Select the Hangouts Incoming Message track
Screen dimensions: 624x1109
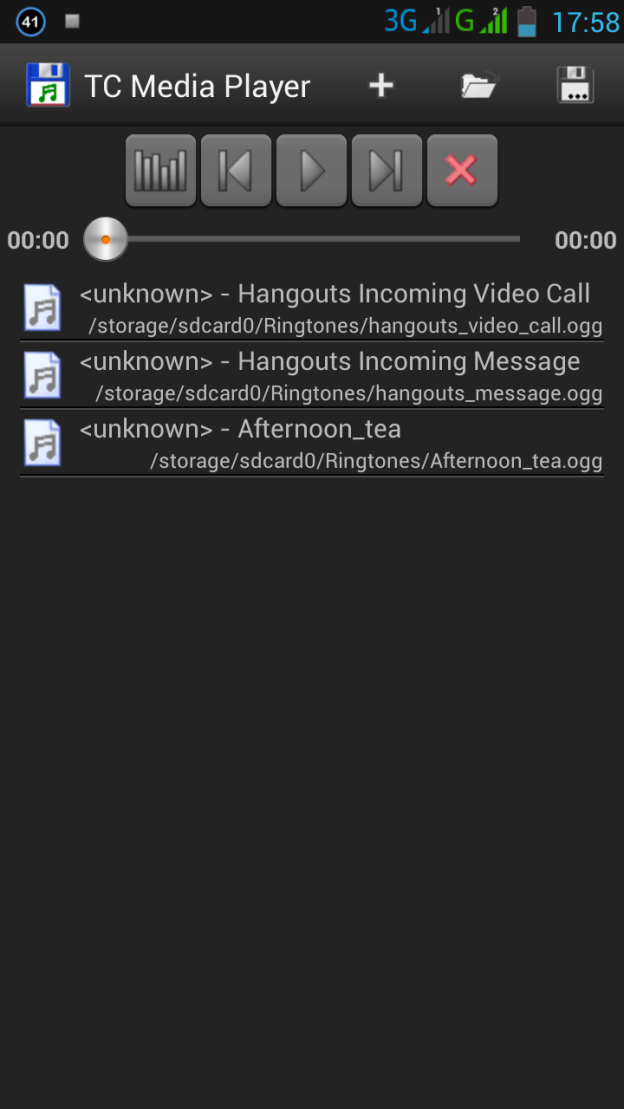coord(312,376)
